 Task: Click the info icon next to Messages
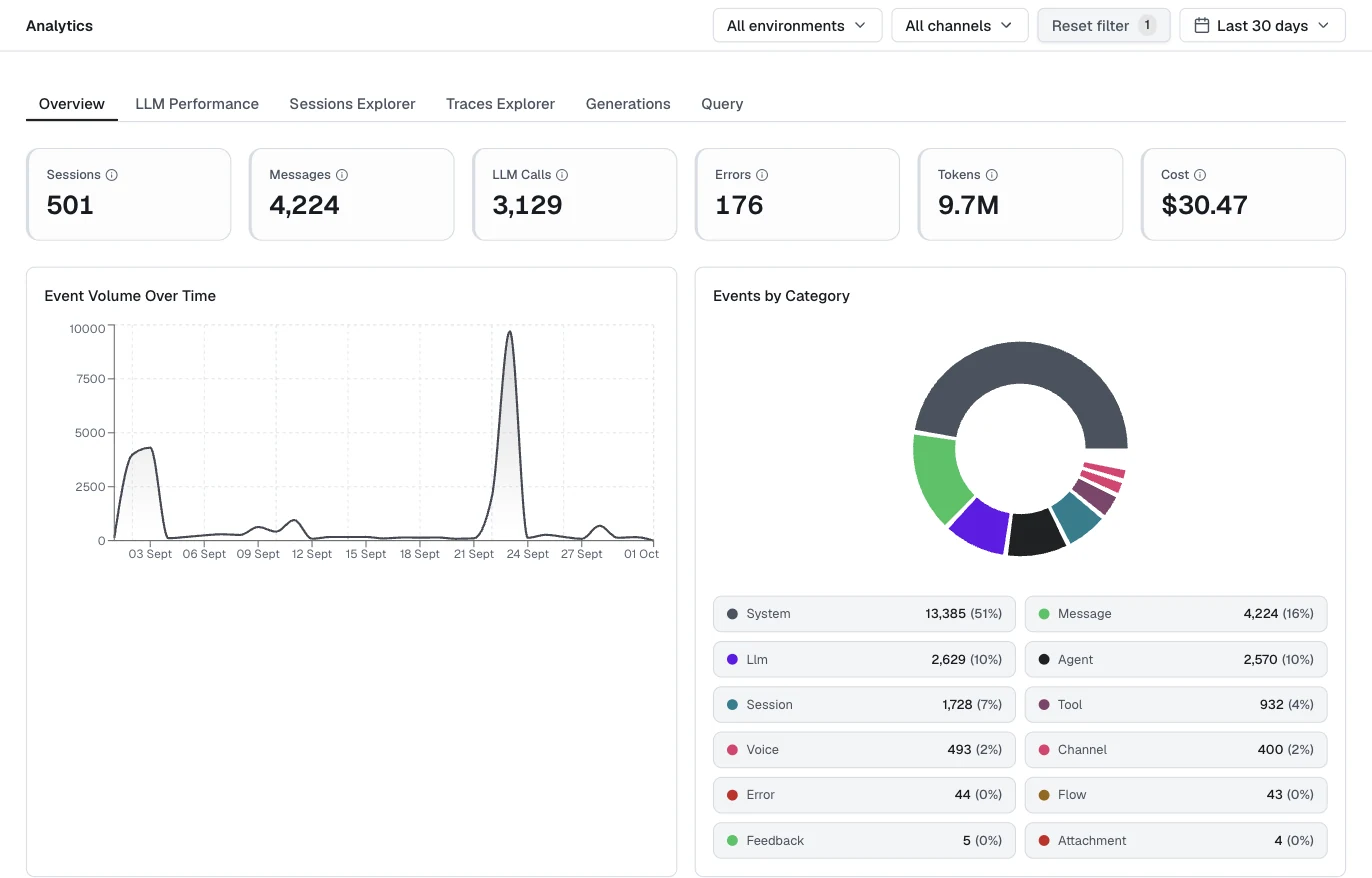[x=342, y=175]
